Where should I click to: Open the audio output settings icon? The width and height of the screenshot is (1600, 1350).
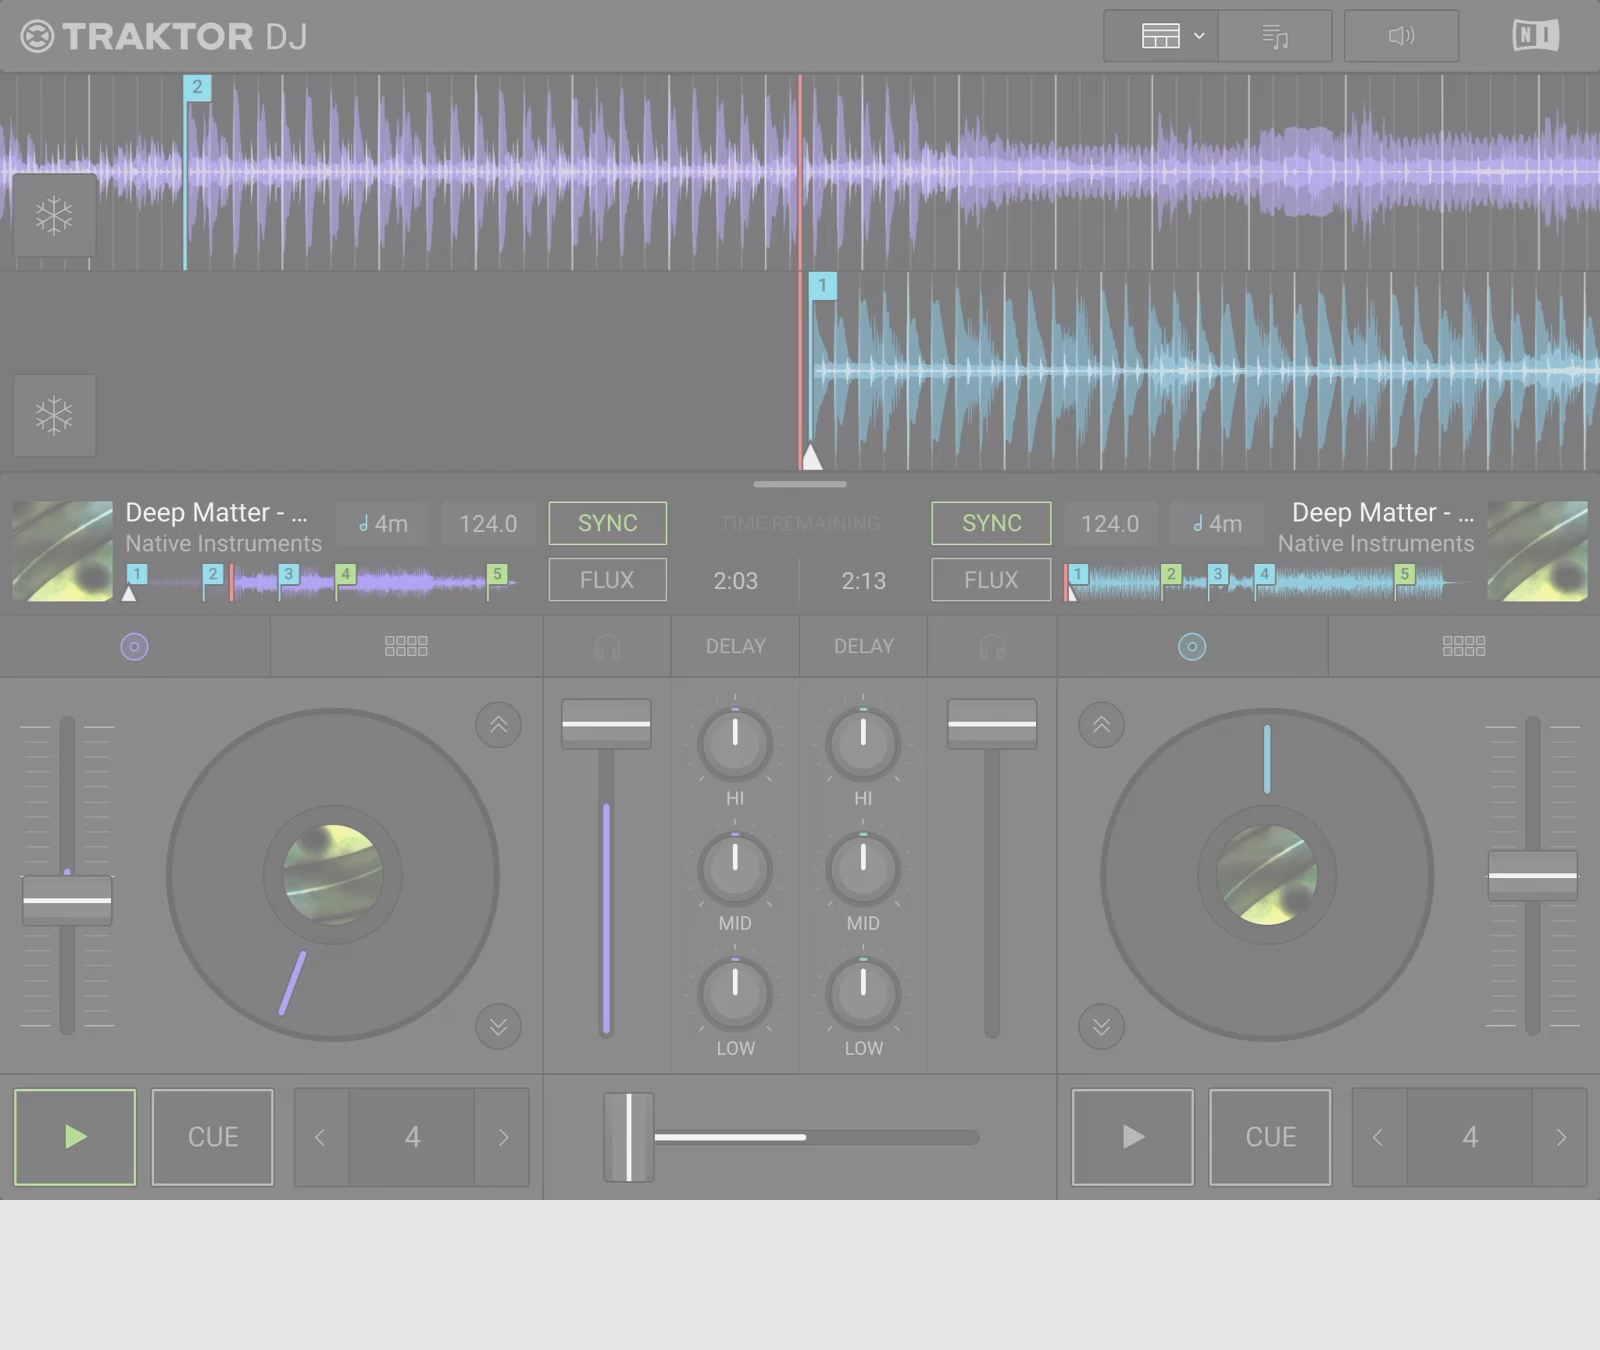(x=1401, y=36)
